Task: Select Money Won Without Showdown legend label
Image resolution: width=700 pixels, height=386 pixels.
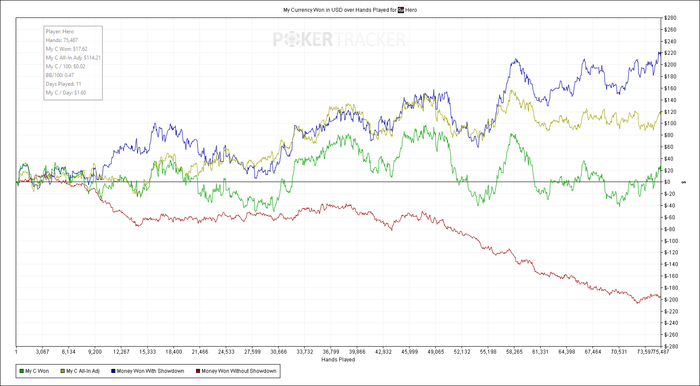Action: [239, 371]
